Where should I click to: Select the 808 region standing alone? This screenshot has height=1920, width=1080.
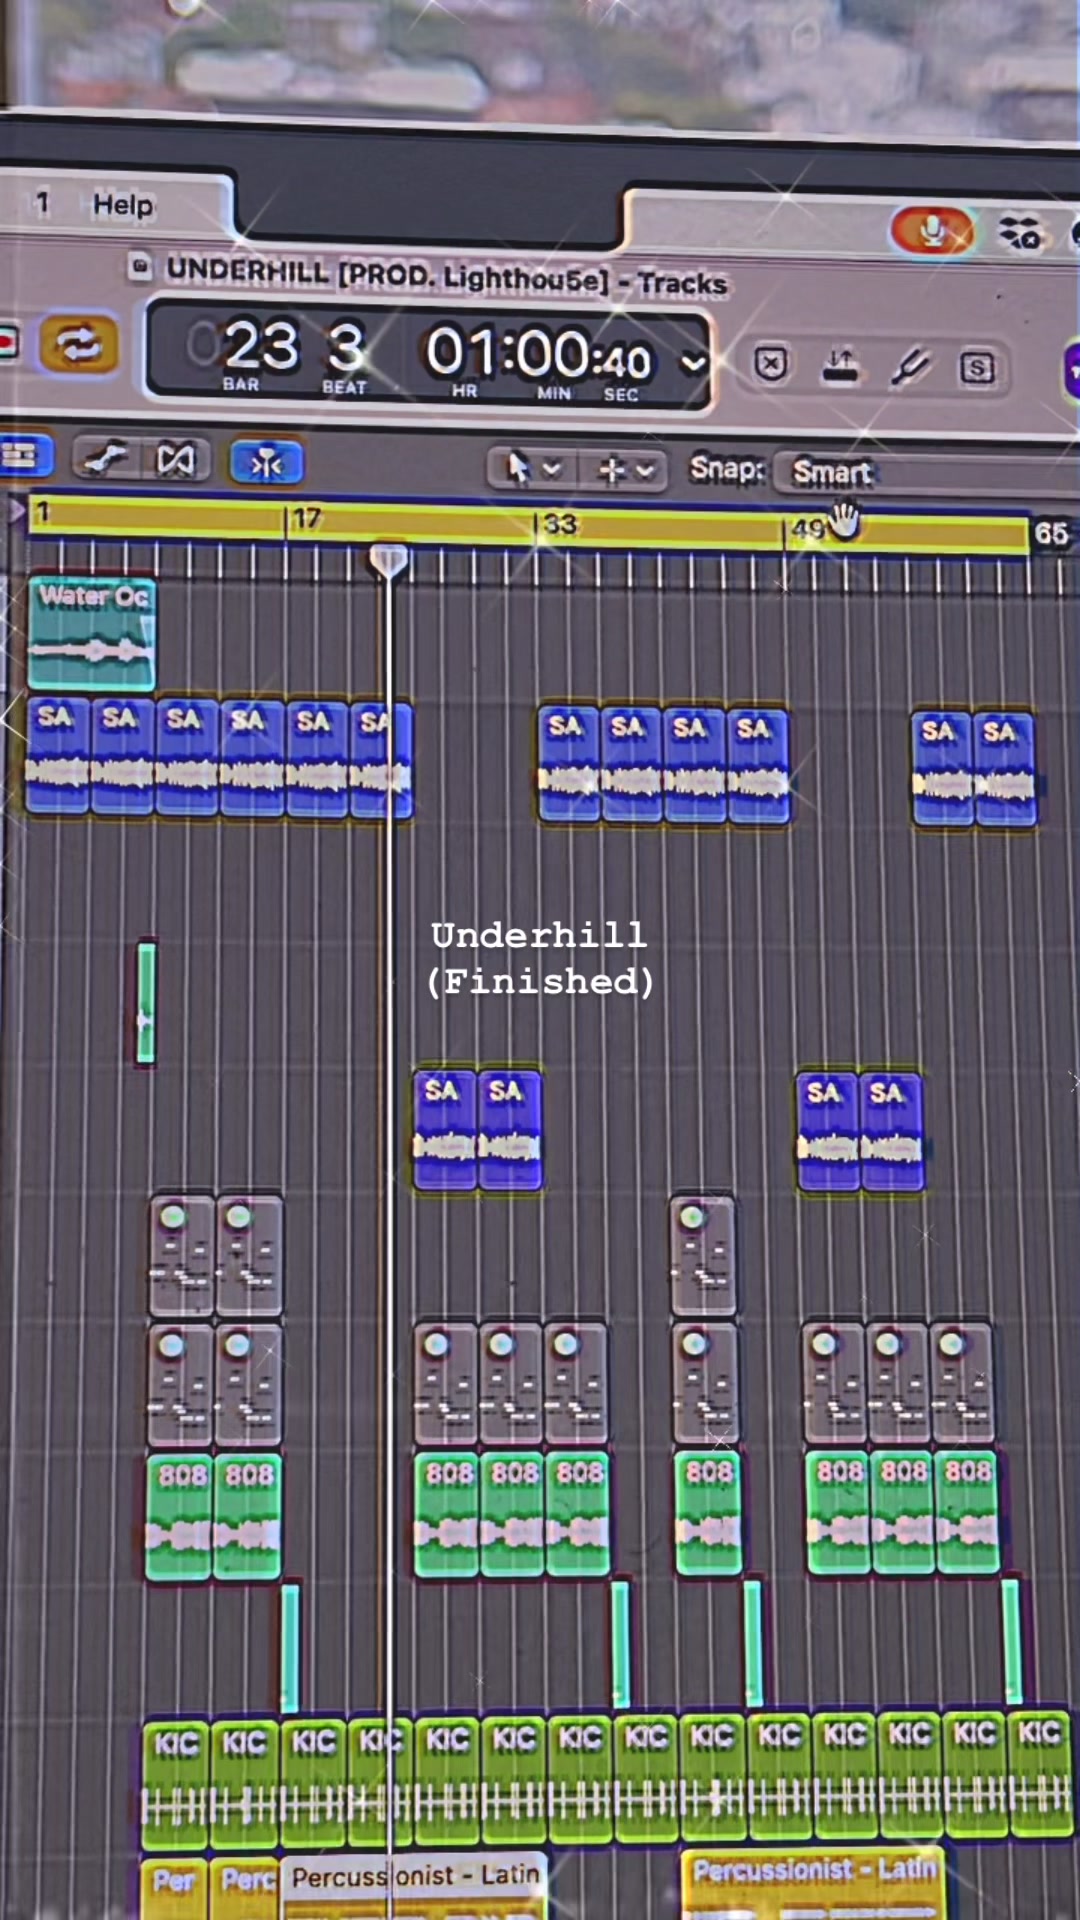pyautogui.click(x=708, y=1514)
